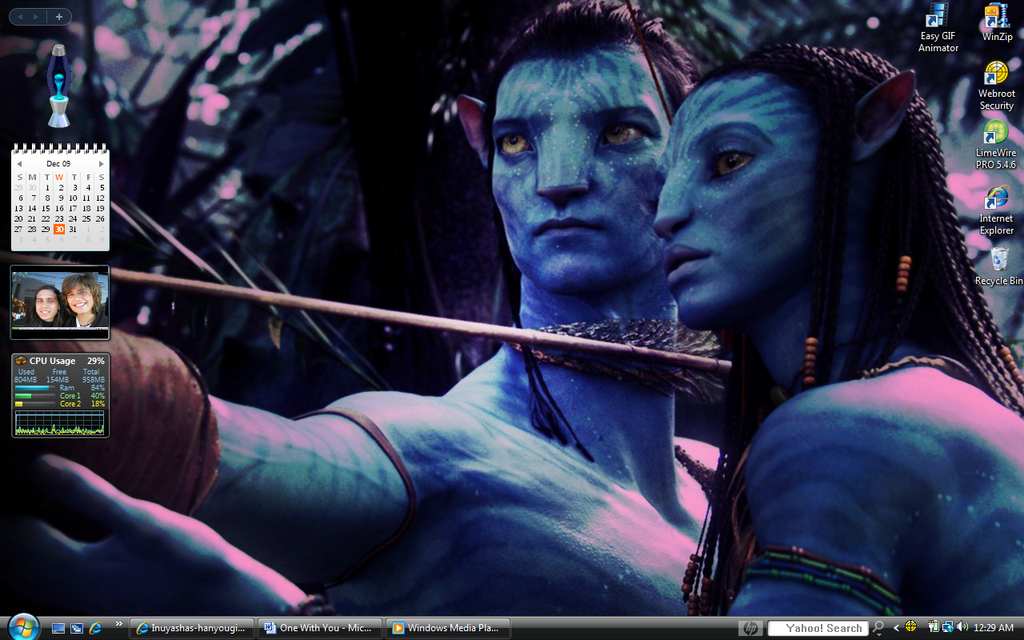1024x640 pixels.
Task: Open the network connection tray icon
Action: (x=948, y=627)
